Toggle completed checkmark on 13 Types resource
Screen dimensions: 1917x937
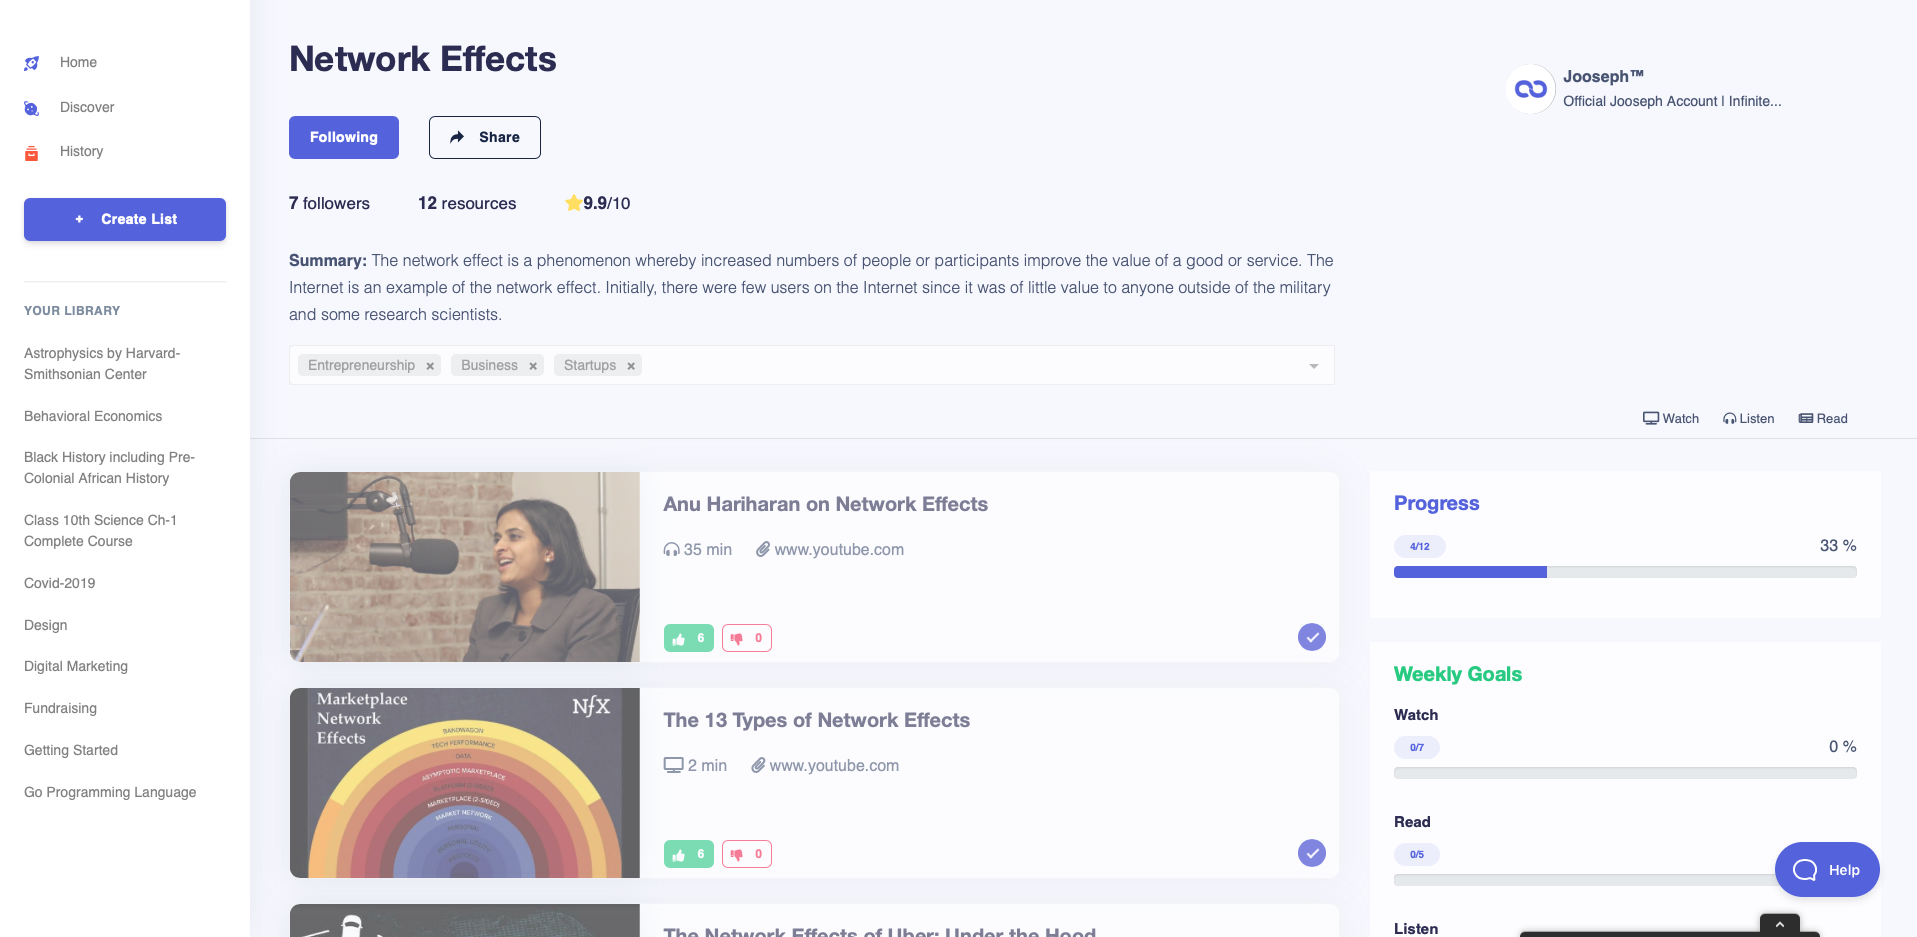(1311, 853)
